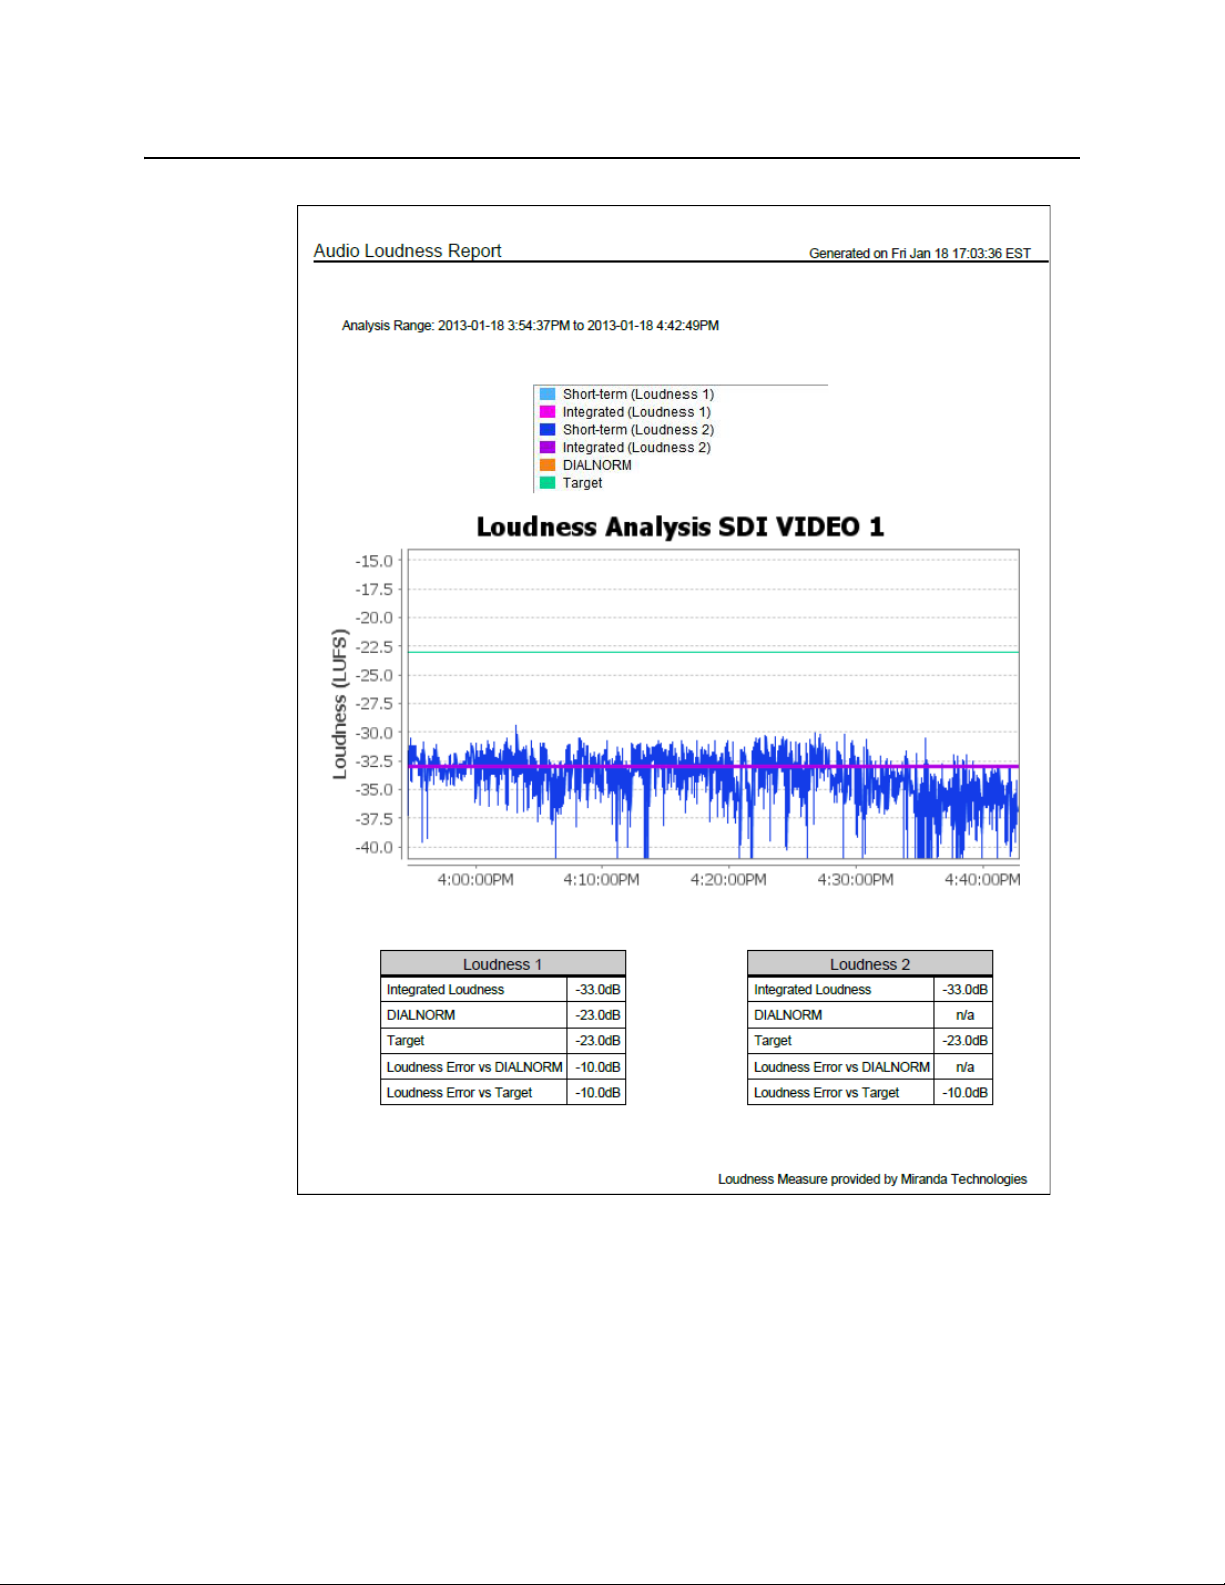Click the chart title 'Loudness Analysis SDI VIDEO 1'
The height and width of the screenshot is (1585, 1225).
(x=680, y=527)
